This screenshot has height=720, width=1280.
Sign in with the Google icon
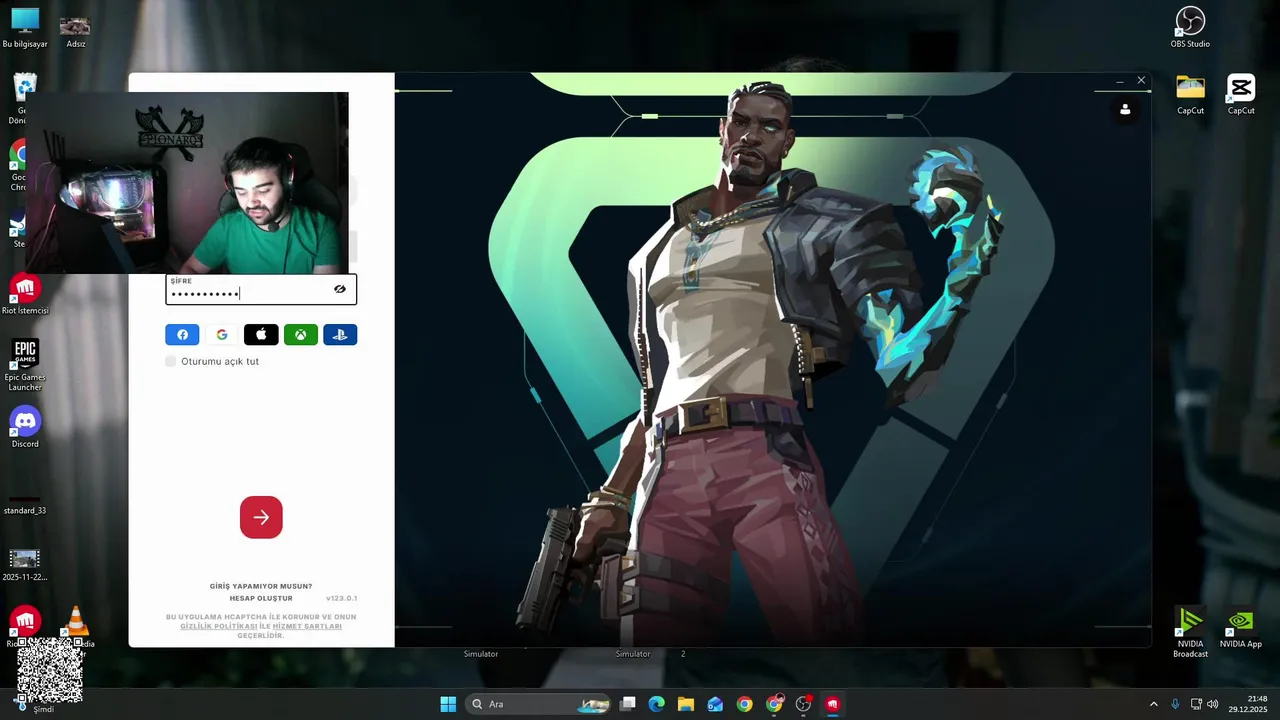pyautogui.click(x=222, y=335)
